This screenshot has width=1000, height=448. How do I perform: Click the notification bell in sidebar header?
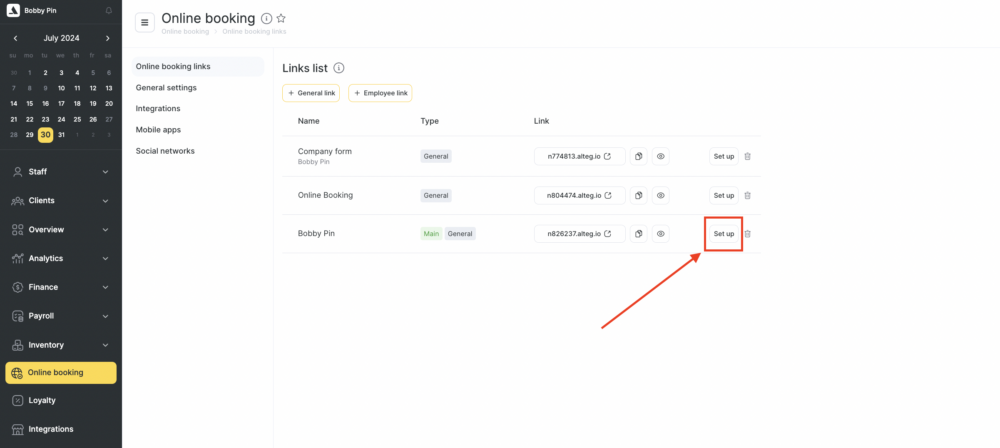108,11
